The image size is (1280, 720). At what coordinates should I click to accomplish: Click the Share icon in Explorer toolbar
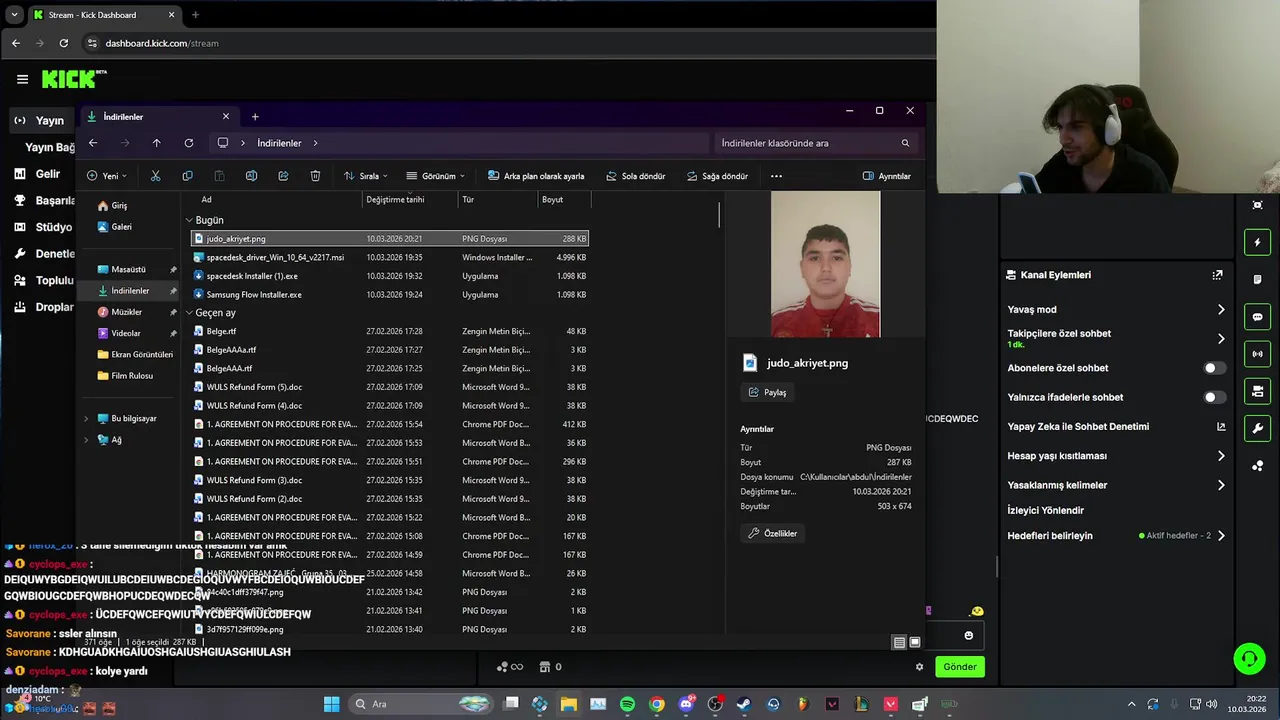pos(283,176)
